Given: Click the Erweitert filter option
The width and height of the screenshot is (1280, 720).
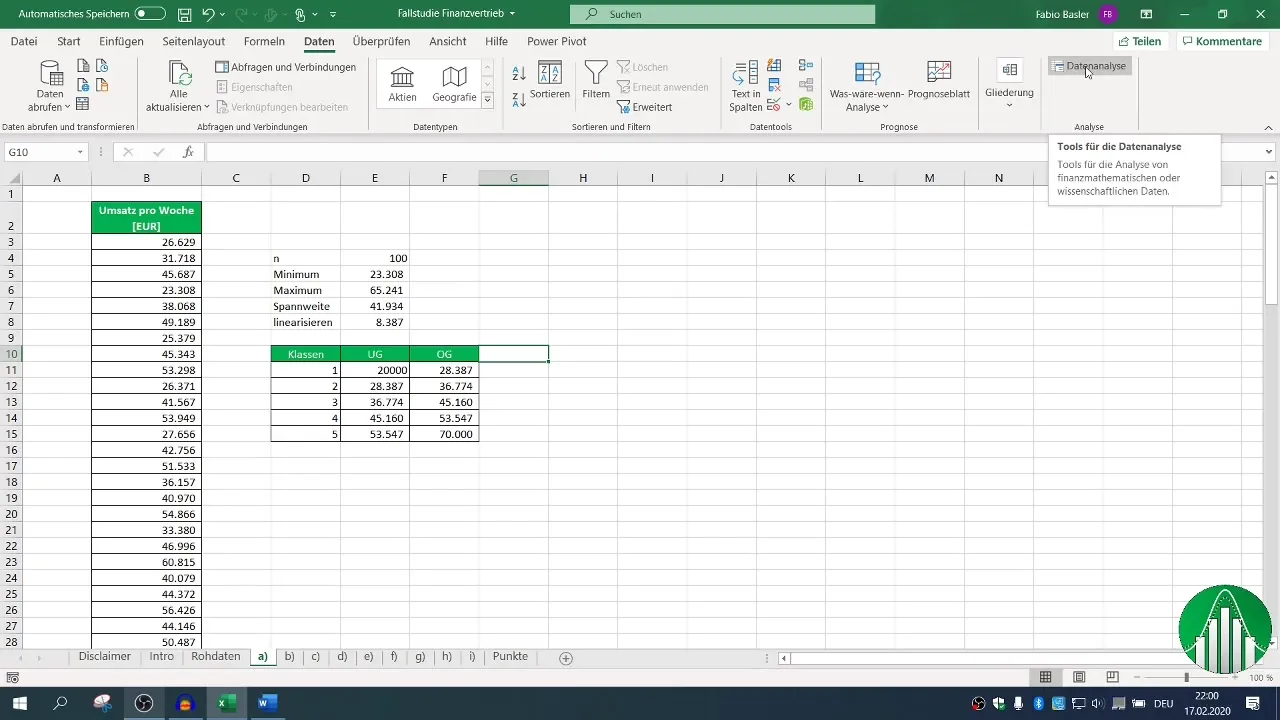Looking at the screenshot, I should (x=645, y=107).
